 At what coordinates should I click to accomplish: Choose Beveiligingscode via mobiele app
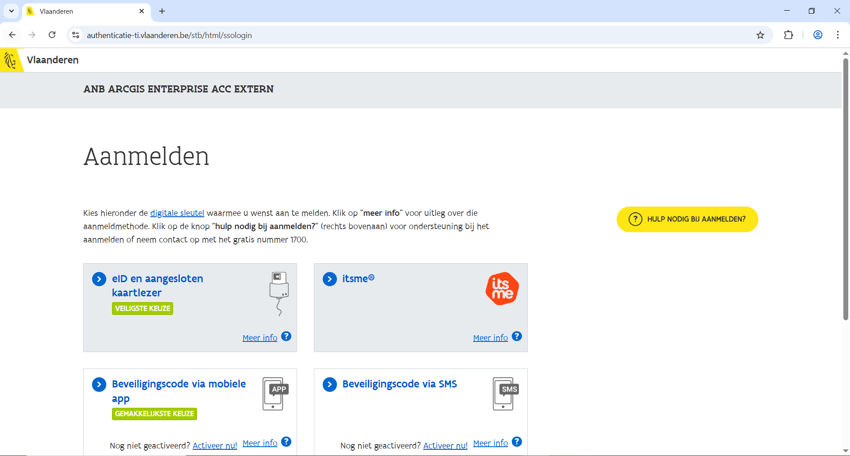click(x=178, y=391)
